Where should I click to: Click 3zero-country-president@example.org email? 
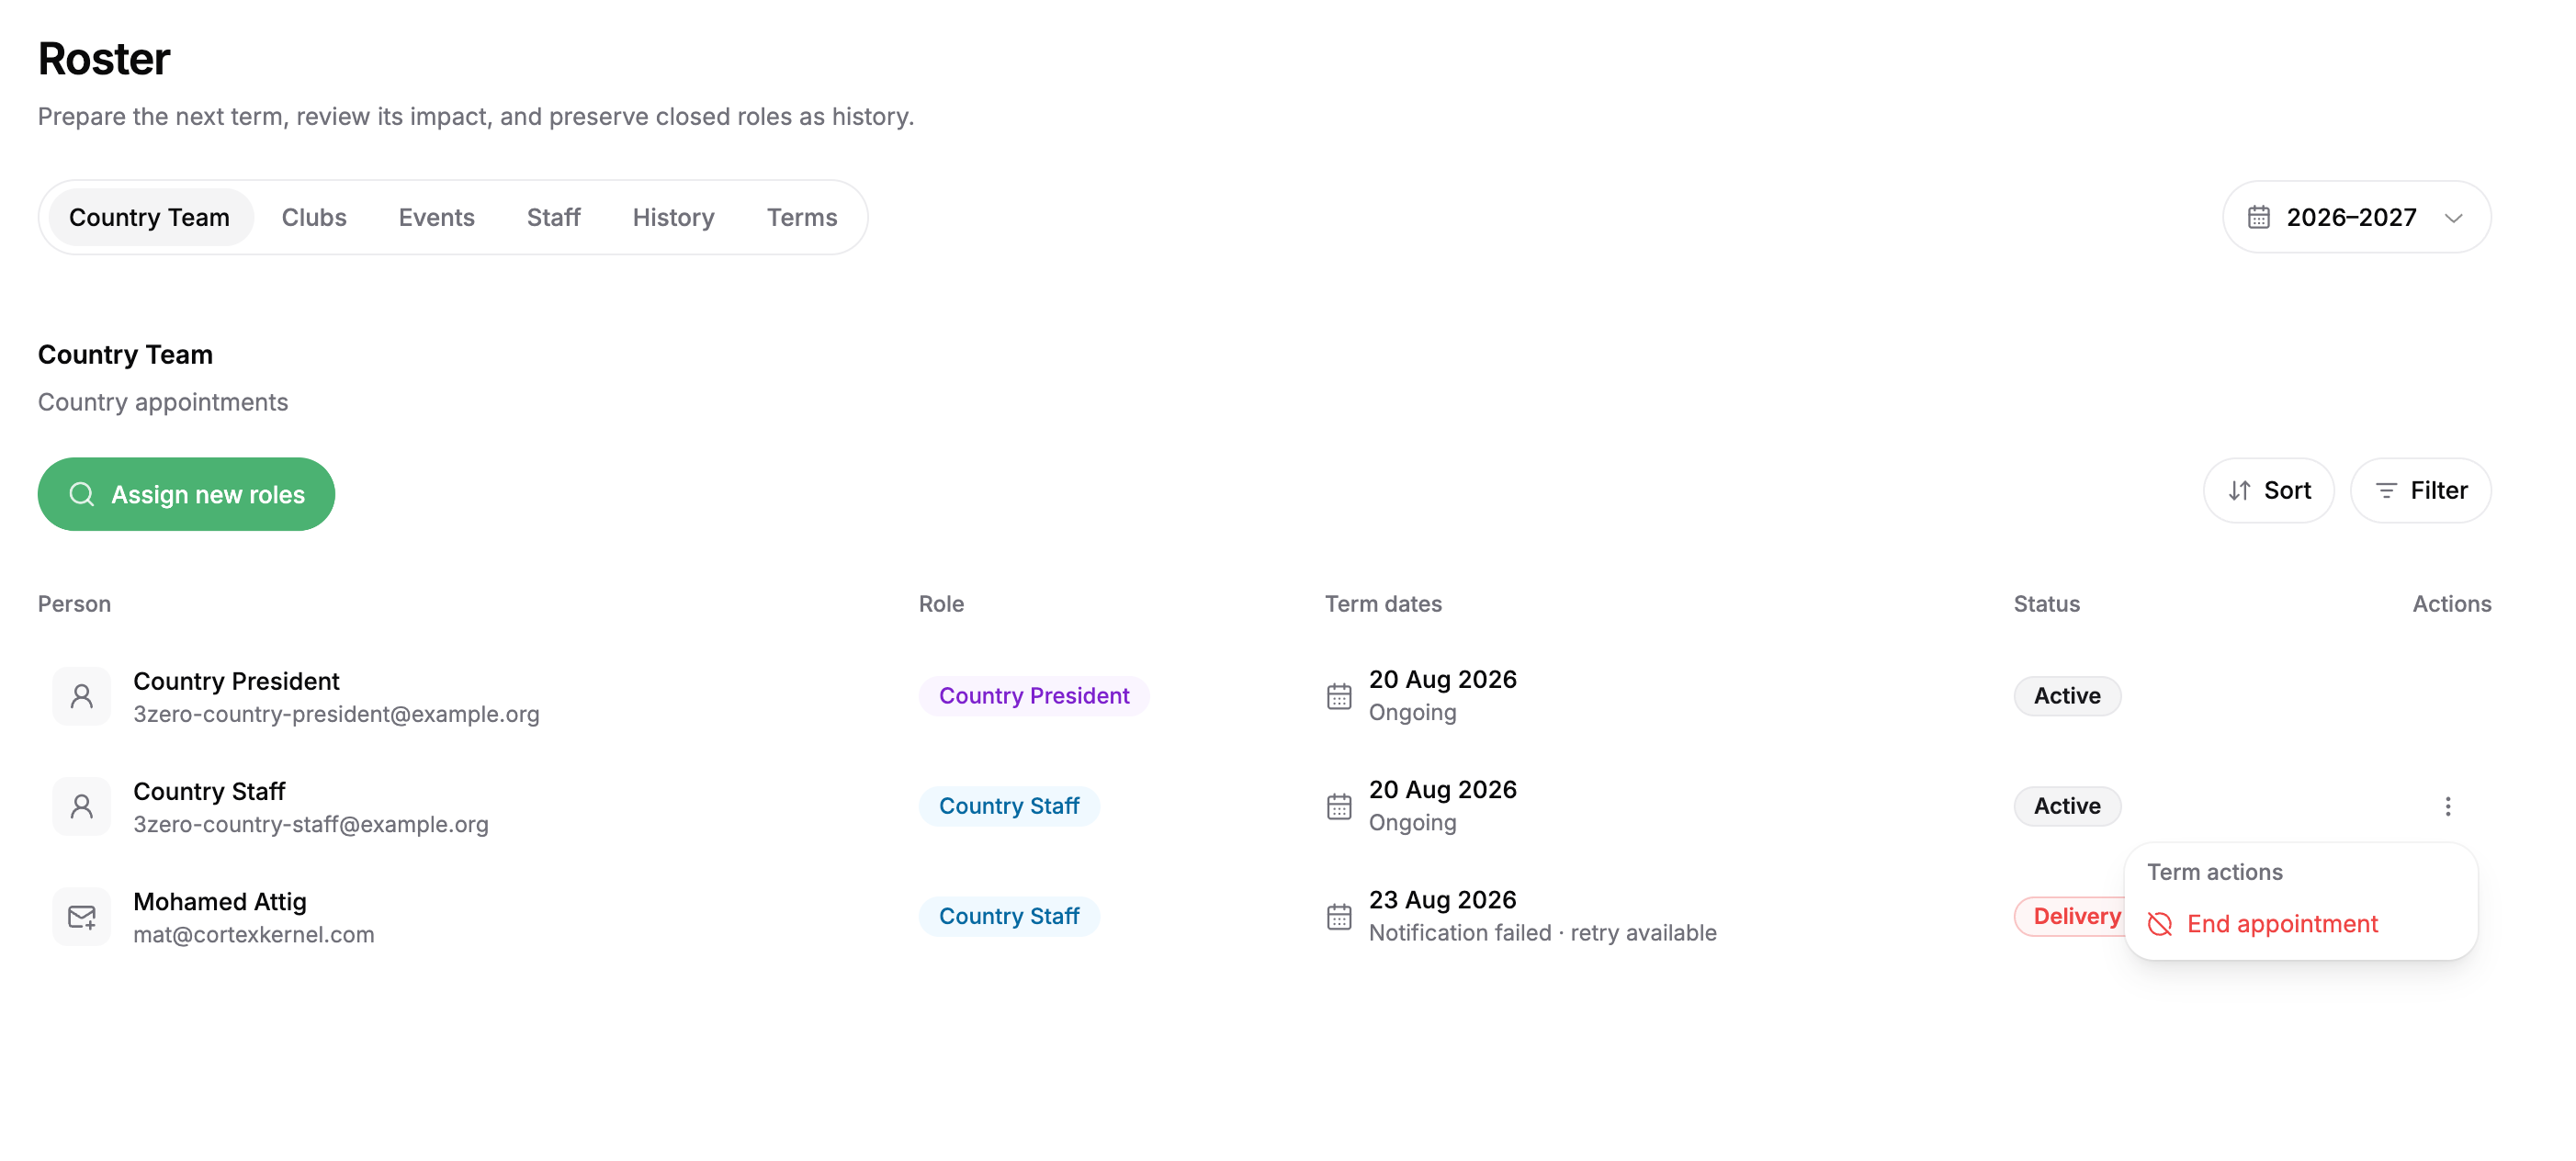(x=336, y=714)
